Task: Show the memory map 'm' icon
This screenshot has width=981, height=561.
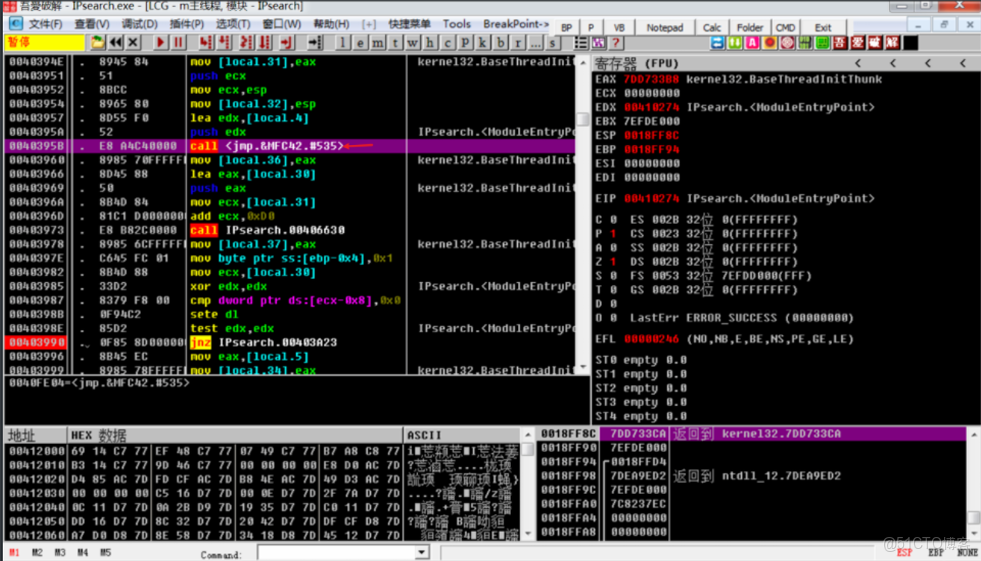Action: click(x=378, y=43)
